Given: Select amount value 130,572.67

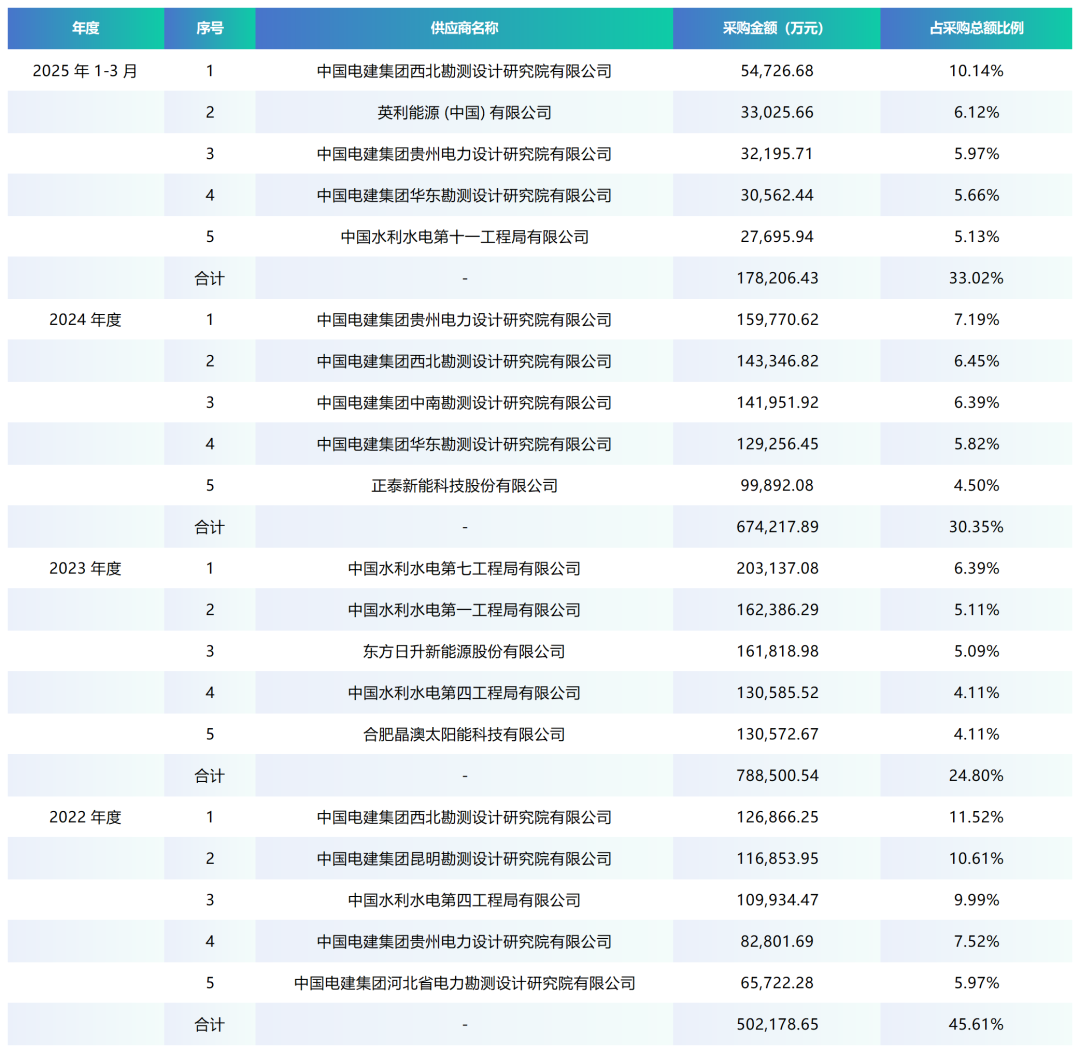Looking at the screenshot, I should coord(777,734).
